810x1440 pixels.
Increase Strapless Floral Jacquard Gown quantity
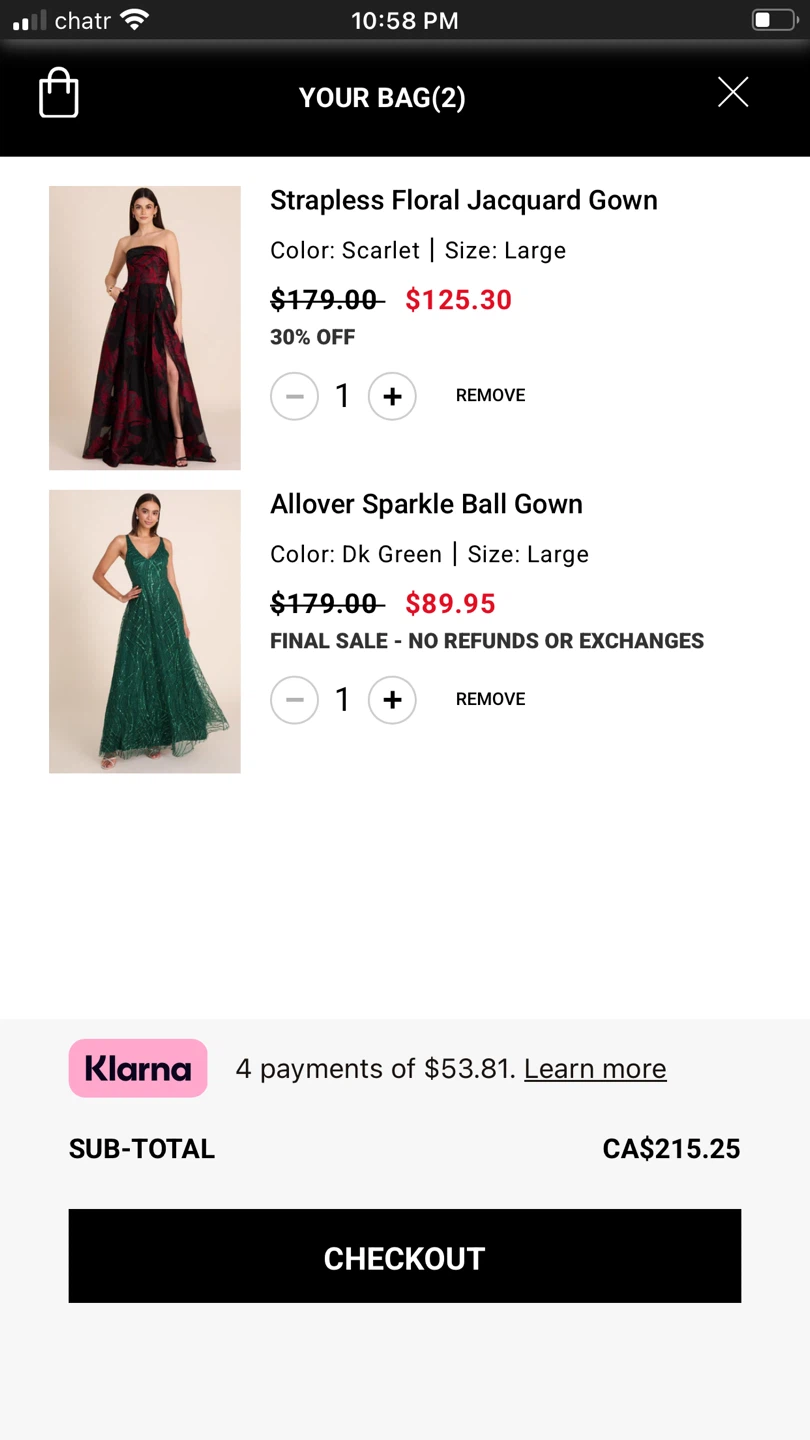[x=392, y=396]
